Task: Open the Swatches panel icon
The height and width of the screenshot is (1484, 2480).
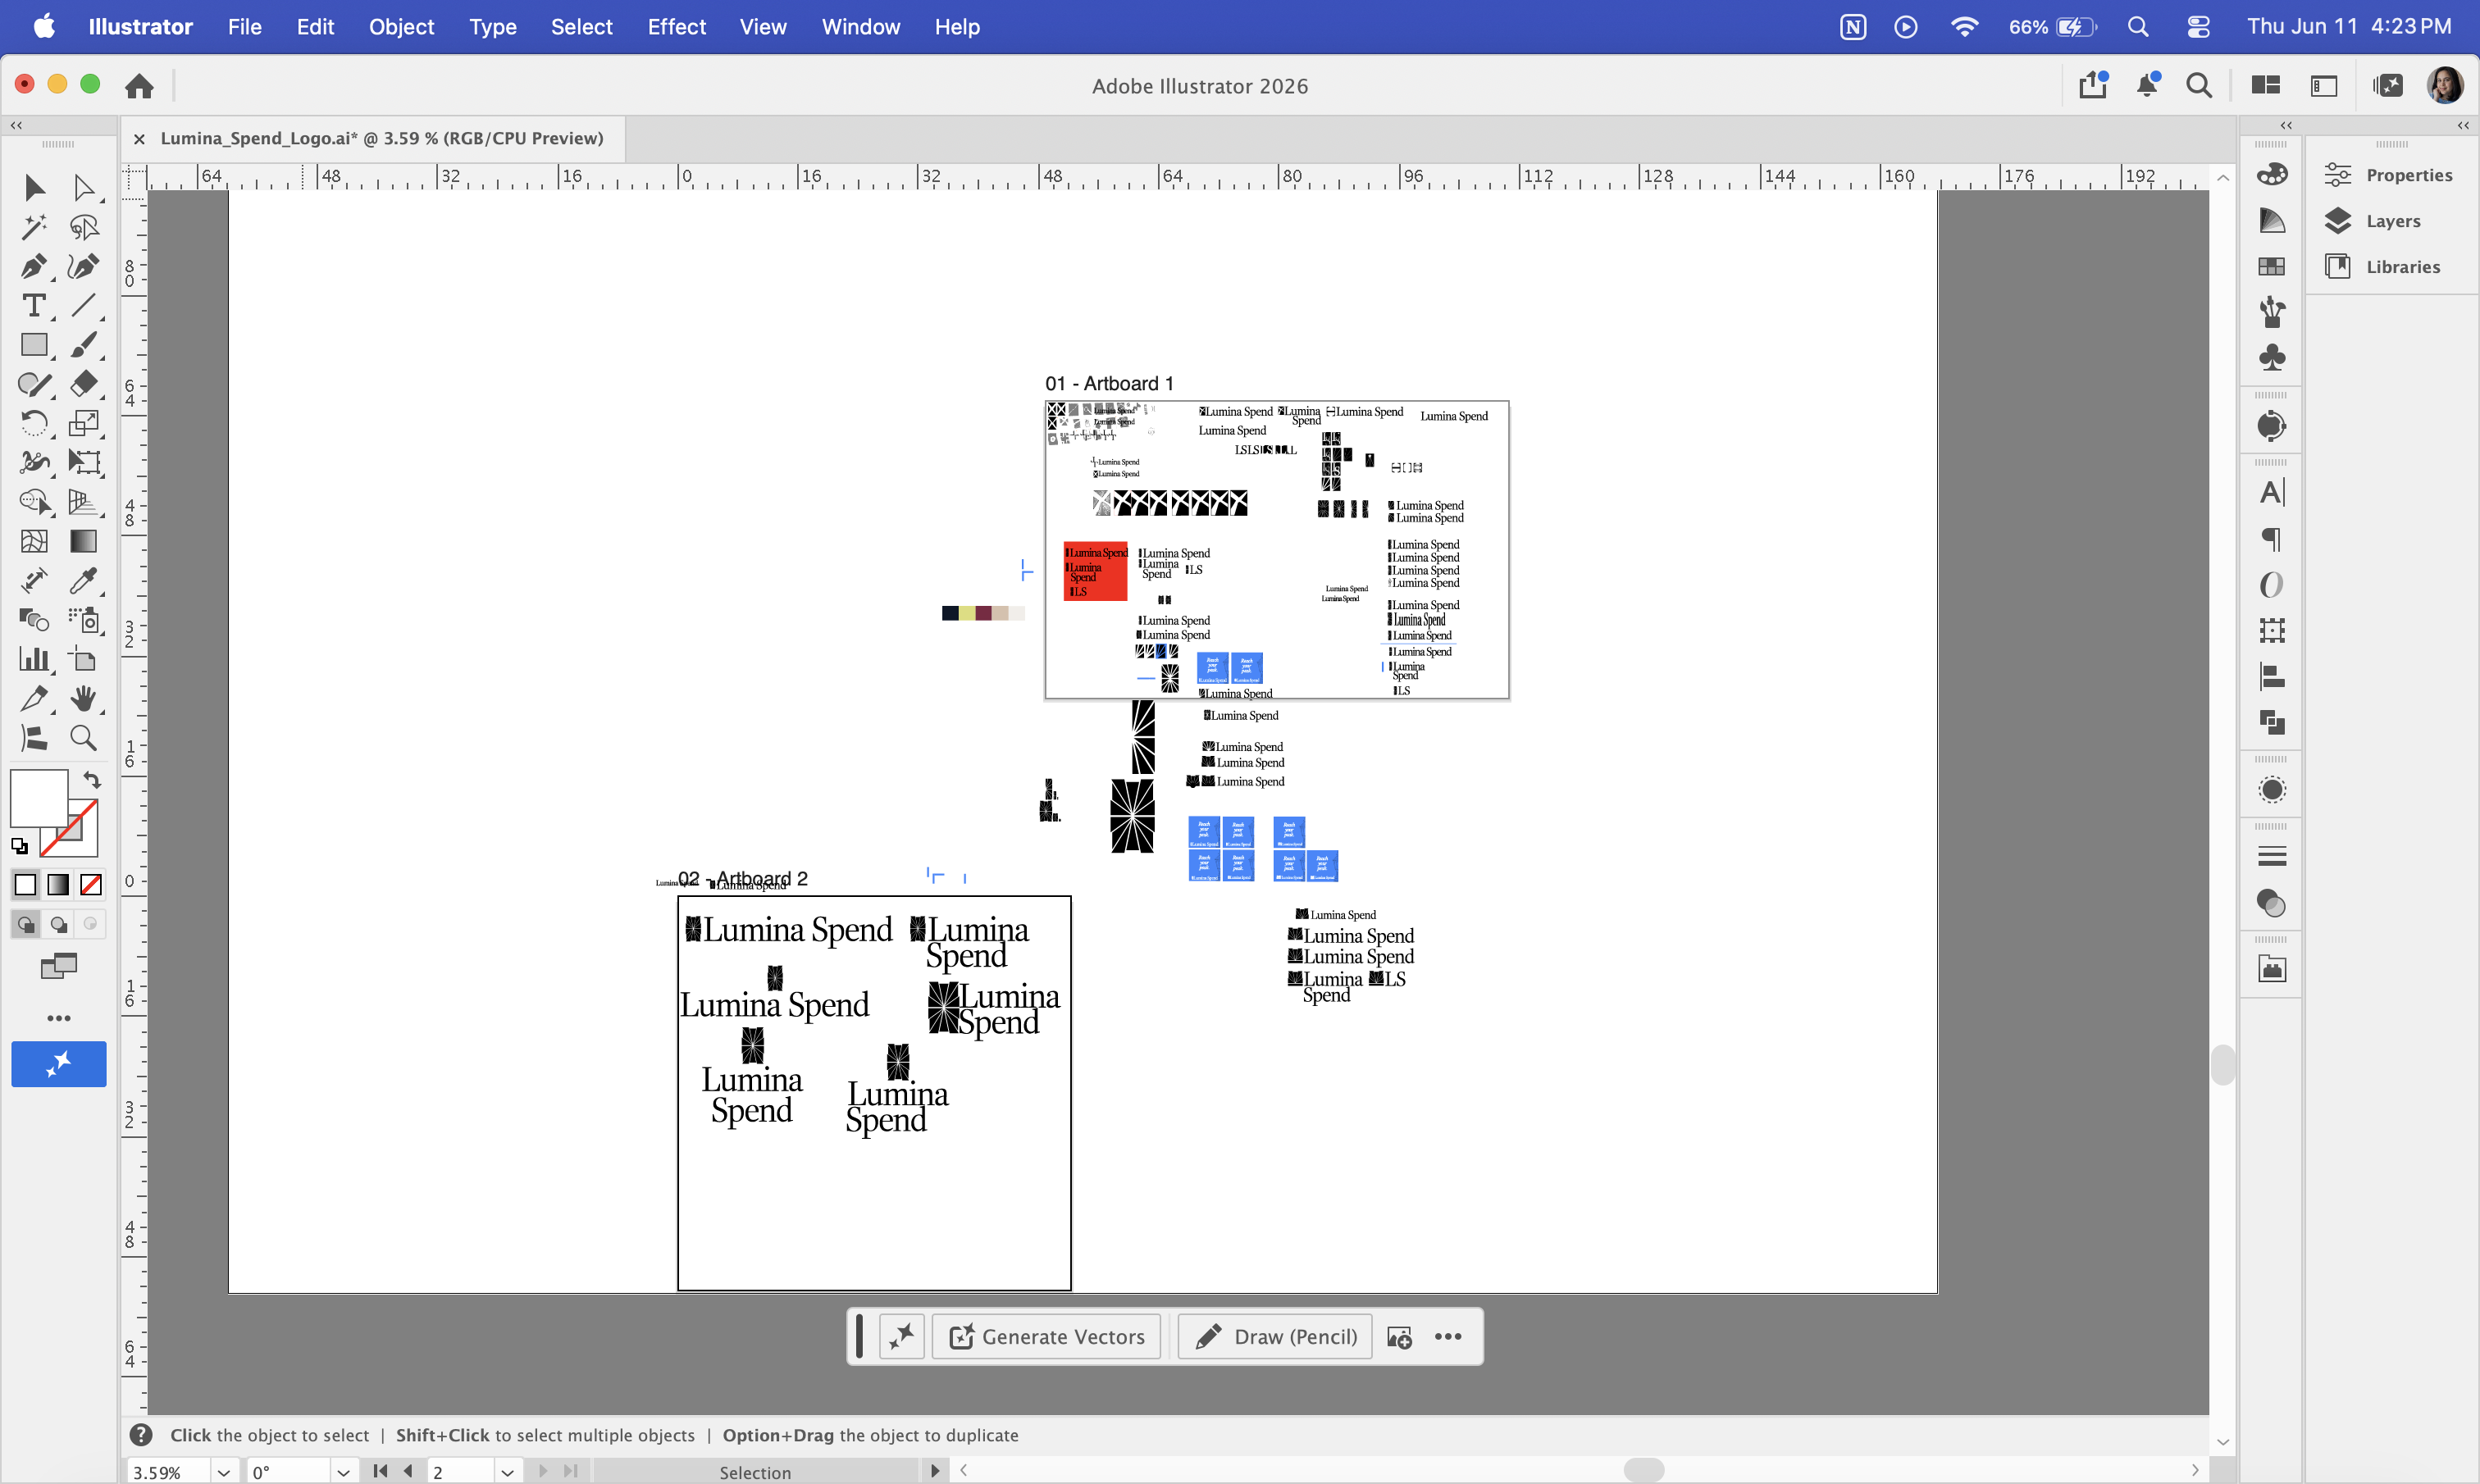Action: click(x=2271, y=266)
